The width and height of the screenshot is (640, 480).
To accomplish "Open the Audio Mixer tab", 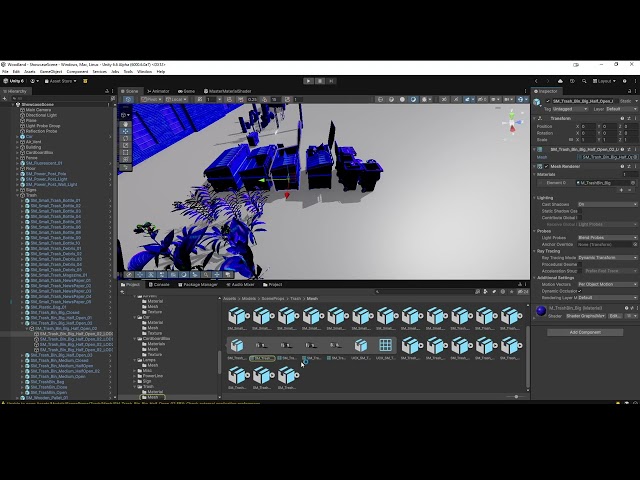I will (240, 284).
